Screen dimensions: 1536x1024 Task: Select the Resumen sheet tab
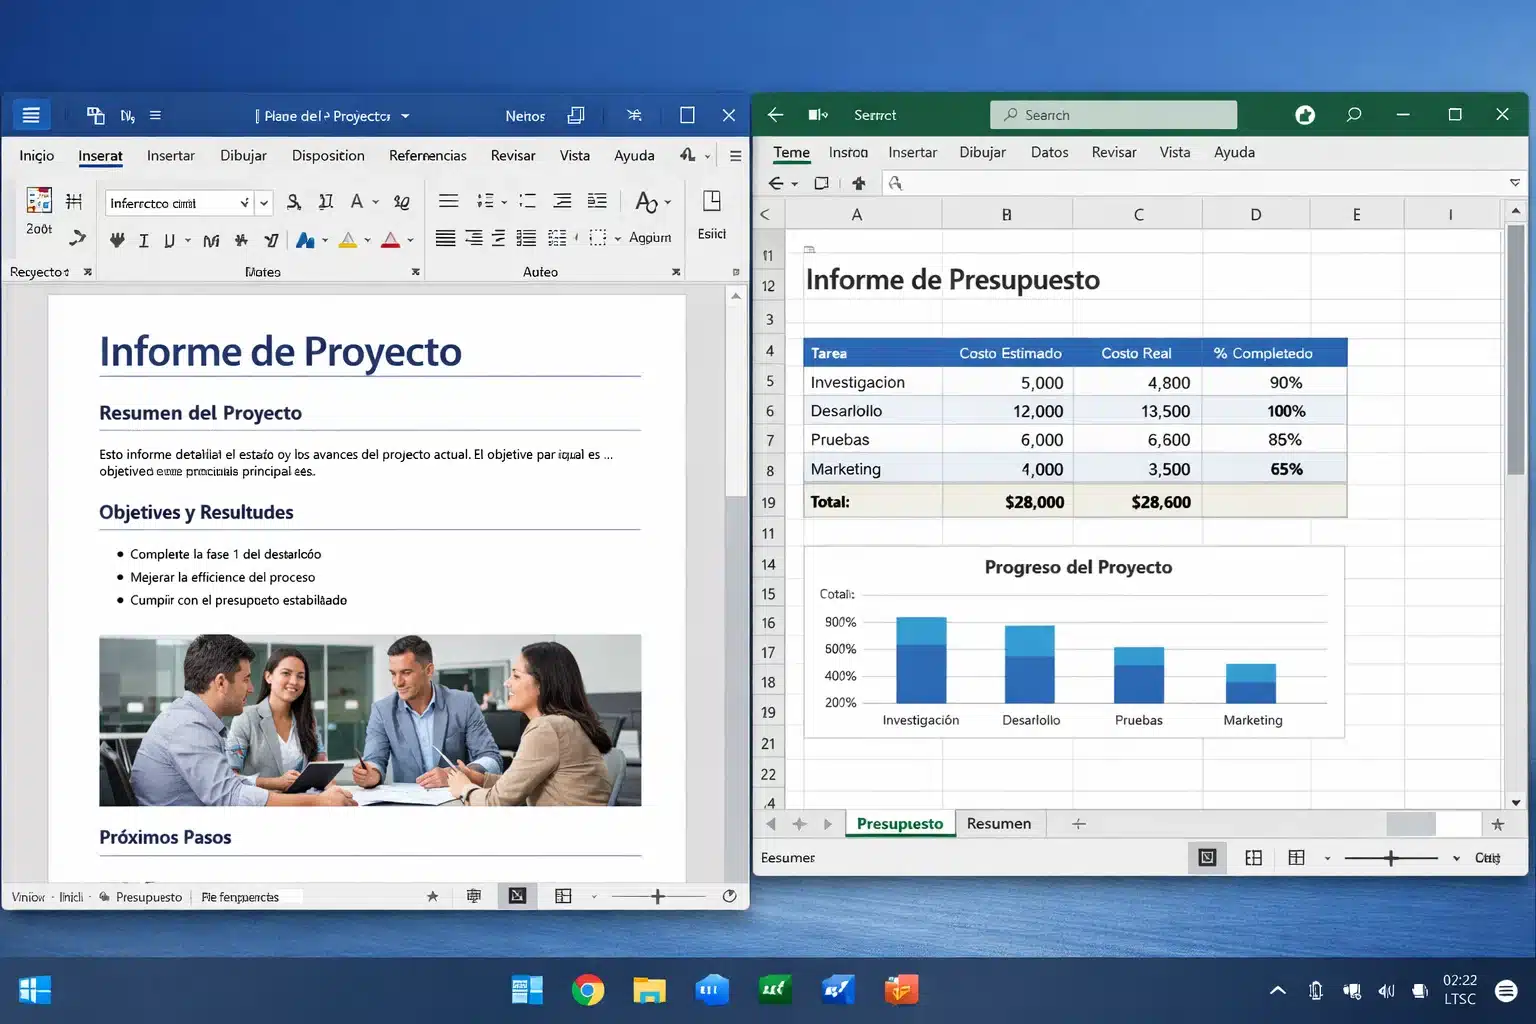[999, 823]
